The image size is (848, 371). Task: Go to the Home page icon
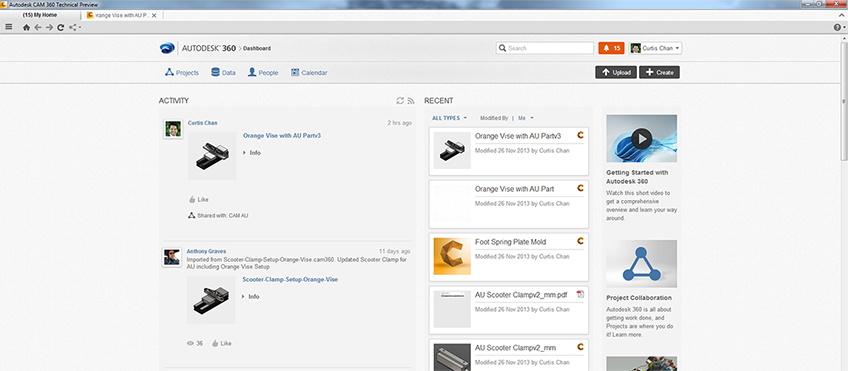[x=26, y=28]
